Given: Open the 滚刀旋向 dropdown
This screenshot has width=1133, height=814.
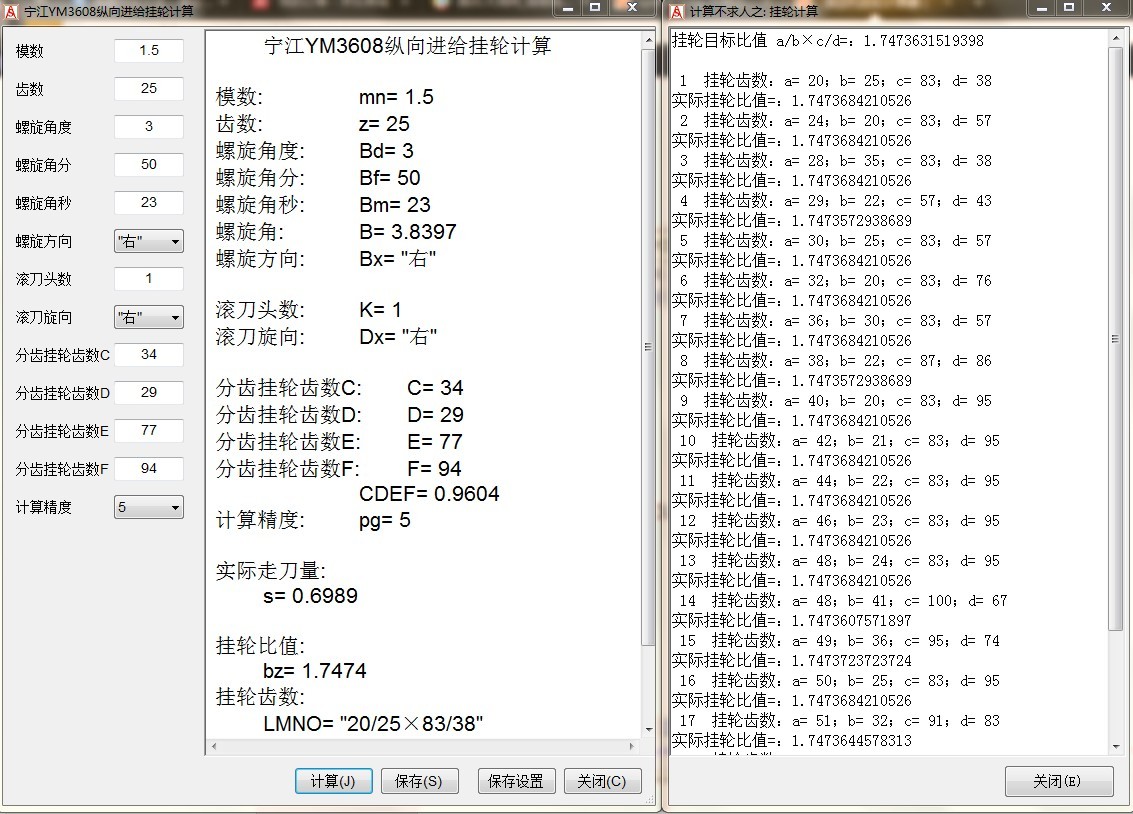Looking at the screenshot, I should (x=149, y=317).
